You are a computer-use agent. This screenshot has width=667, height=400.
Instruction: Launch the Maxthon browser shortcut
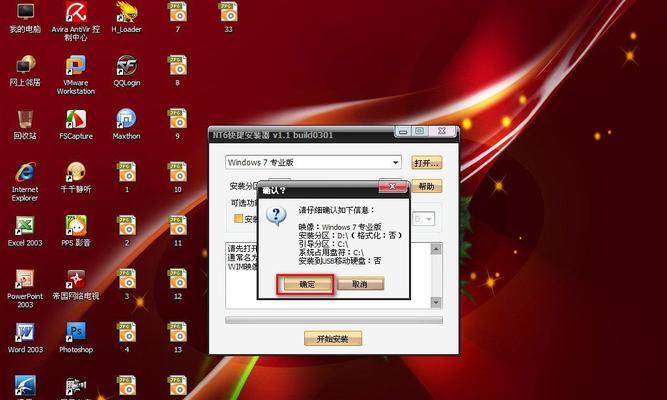[x=126, y=124]
